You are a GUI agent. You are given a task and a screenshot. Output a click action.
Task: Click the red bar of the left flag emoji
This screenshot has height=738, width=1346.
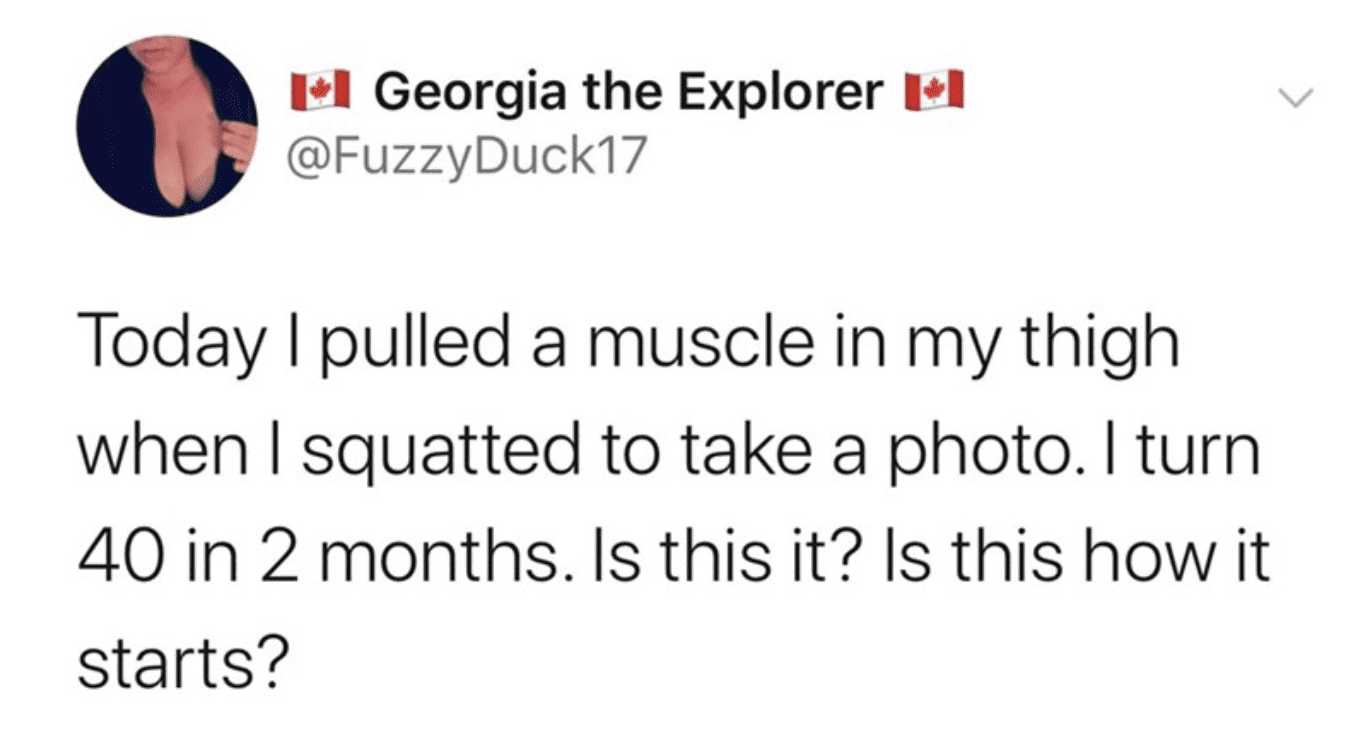pos(299,89)
